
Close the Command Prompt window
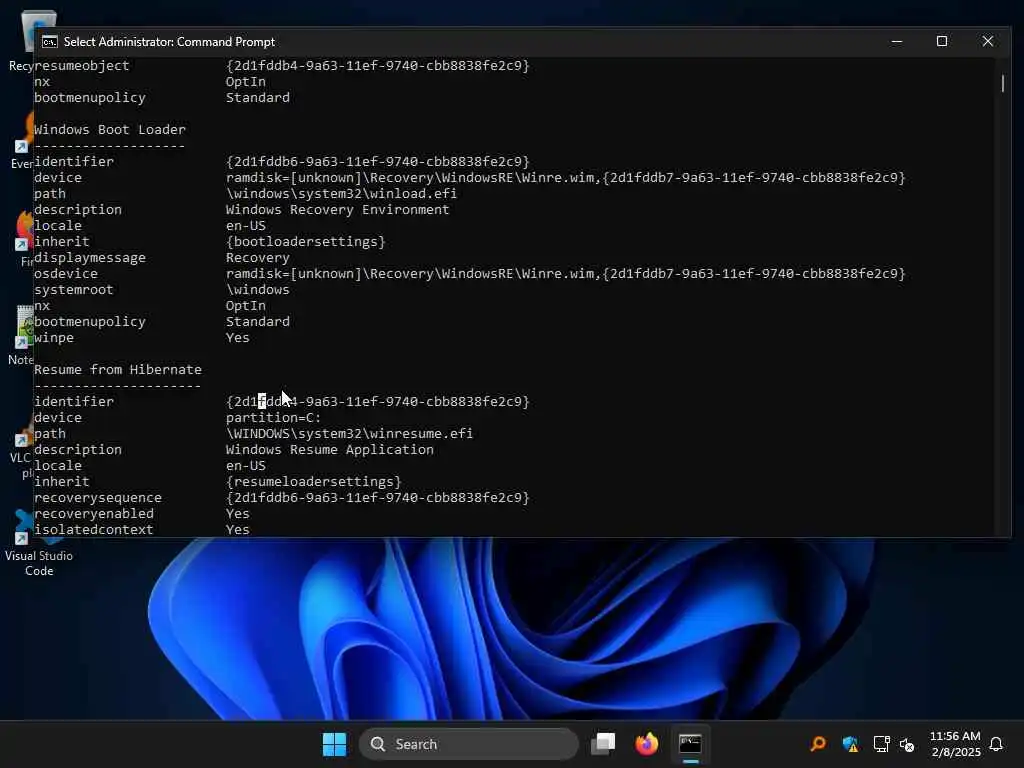pos(987,42)
